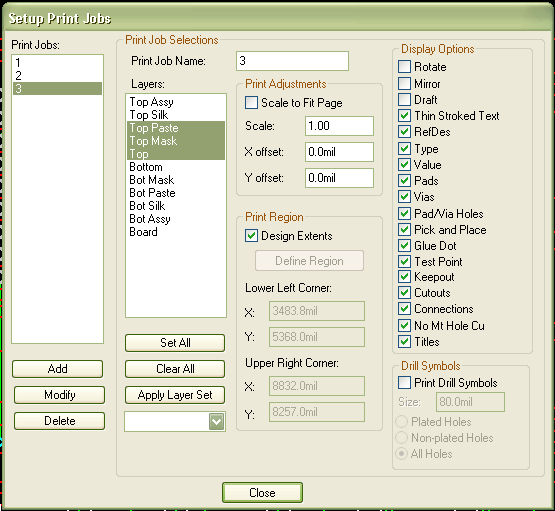Select Top Mask in Layers list
Image resolution: width=555 pixels, height=511 pixels.
pos(176,141)
